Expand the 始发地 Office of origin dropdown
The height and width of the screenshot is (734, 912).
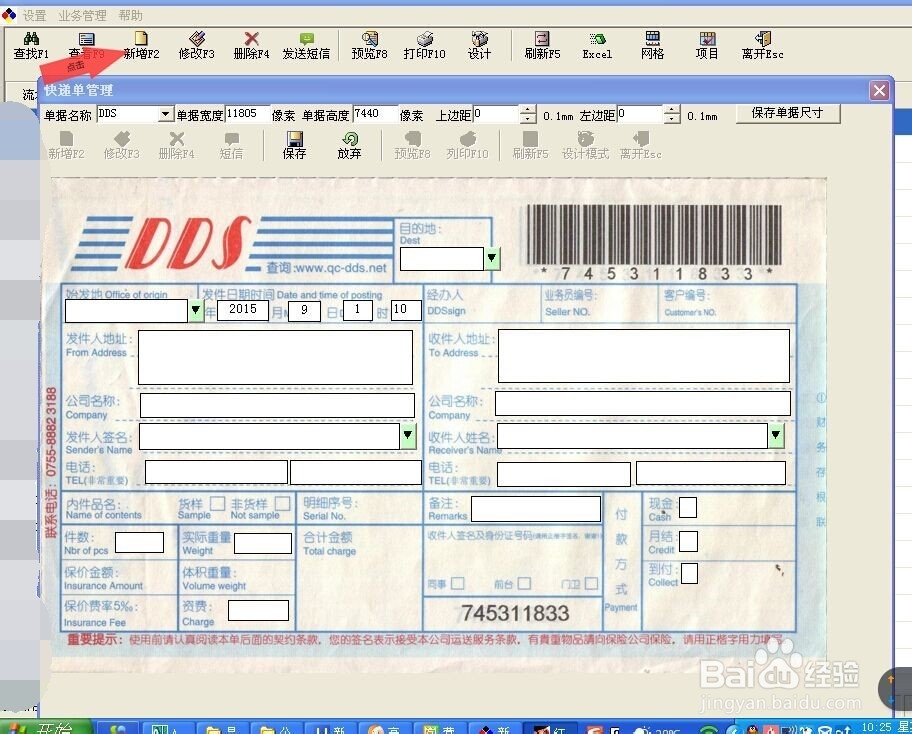(196, 311)
